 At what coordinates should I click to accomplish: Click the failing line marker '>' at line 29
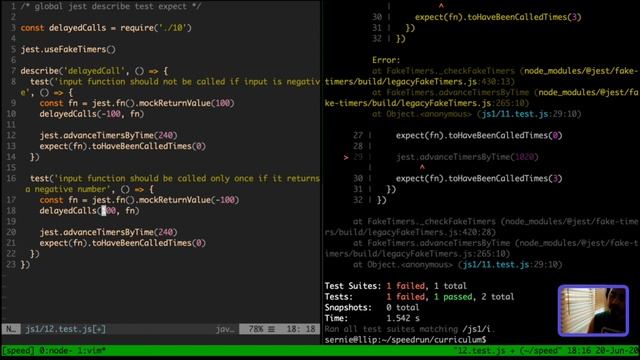pyautogui.click(x=346, y=157)
